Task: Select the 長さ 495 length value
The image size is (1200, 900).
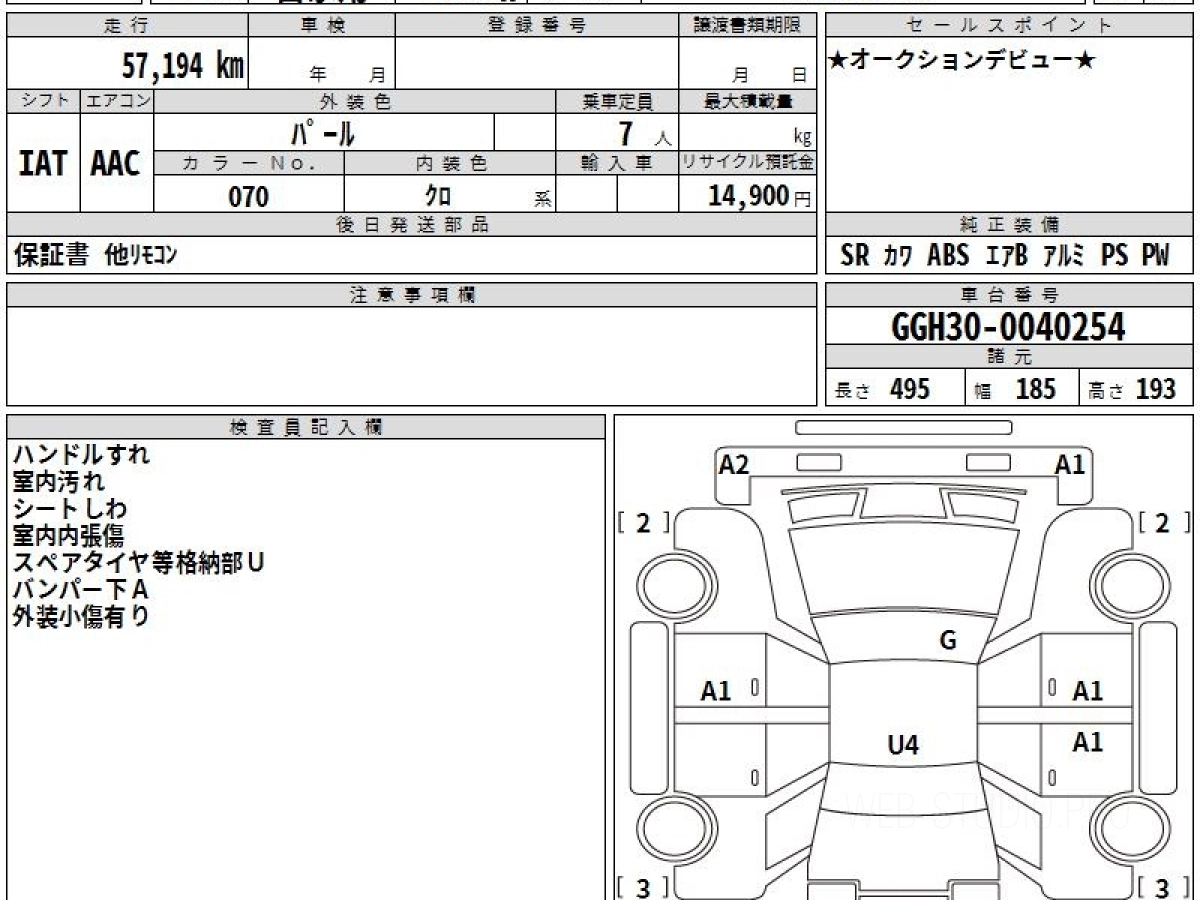Action: (882, 390)
